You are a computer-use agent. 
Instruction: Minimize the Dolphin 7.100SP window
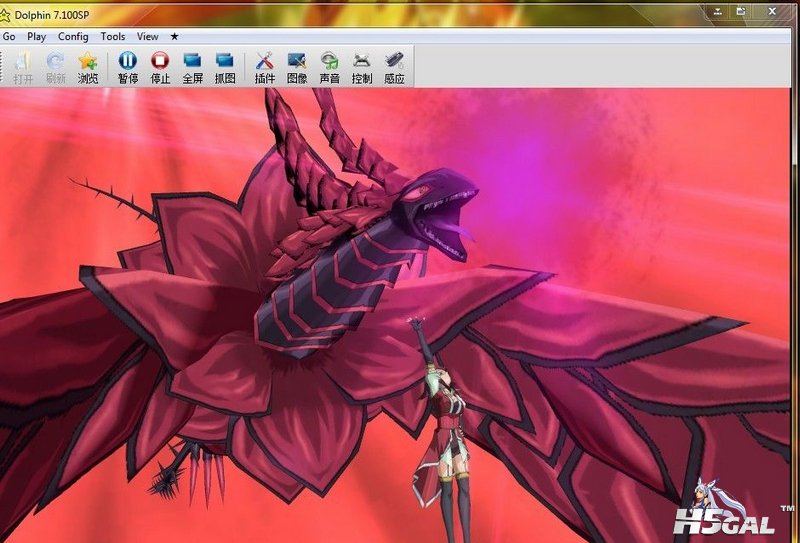(x=718, y=12)
